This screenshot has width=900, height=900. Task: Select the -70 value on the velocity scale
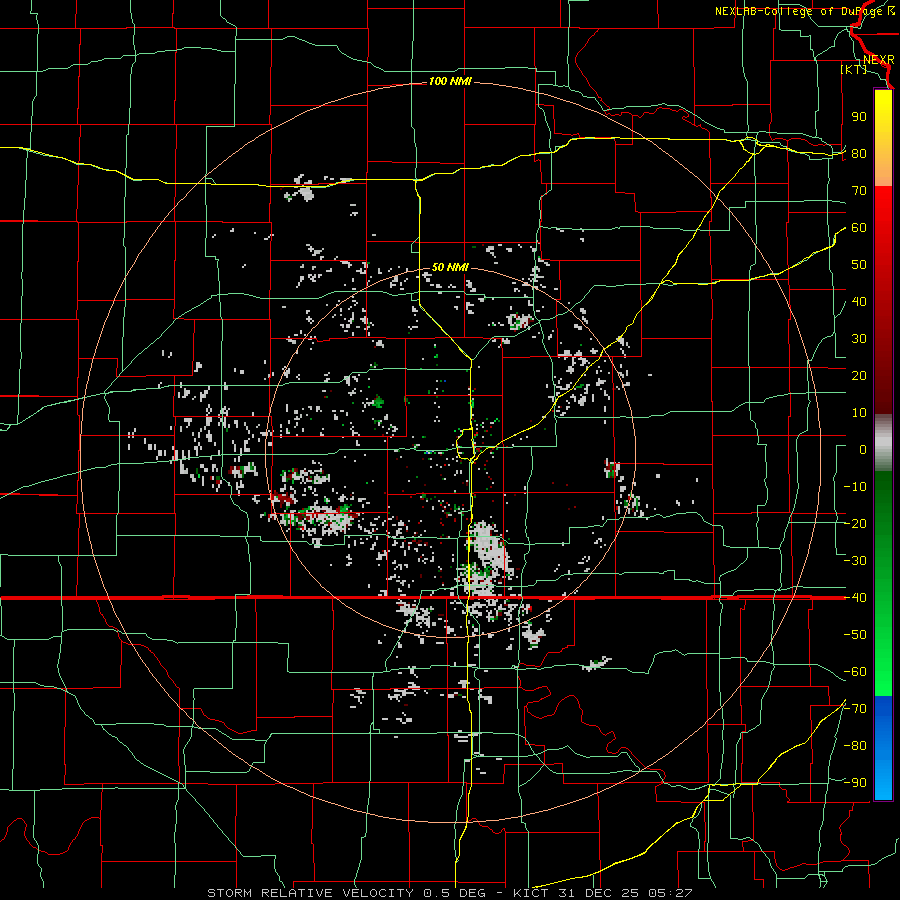(x=855, y=708)
